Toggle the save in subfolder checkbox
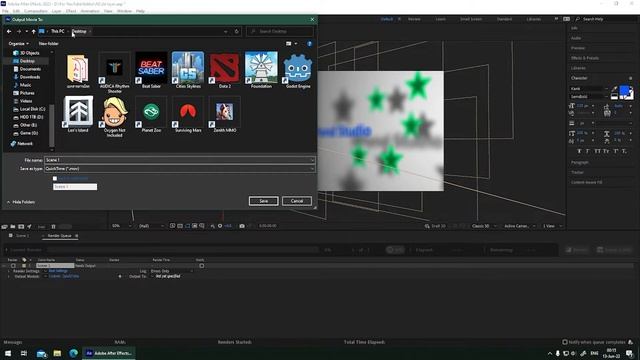640x360 pixels. 55,178
